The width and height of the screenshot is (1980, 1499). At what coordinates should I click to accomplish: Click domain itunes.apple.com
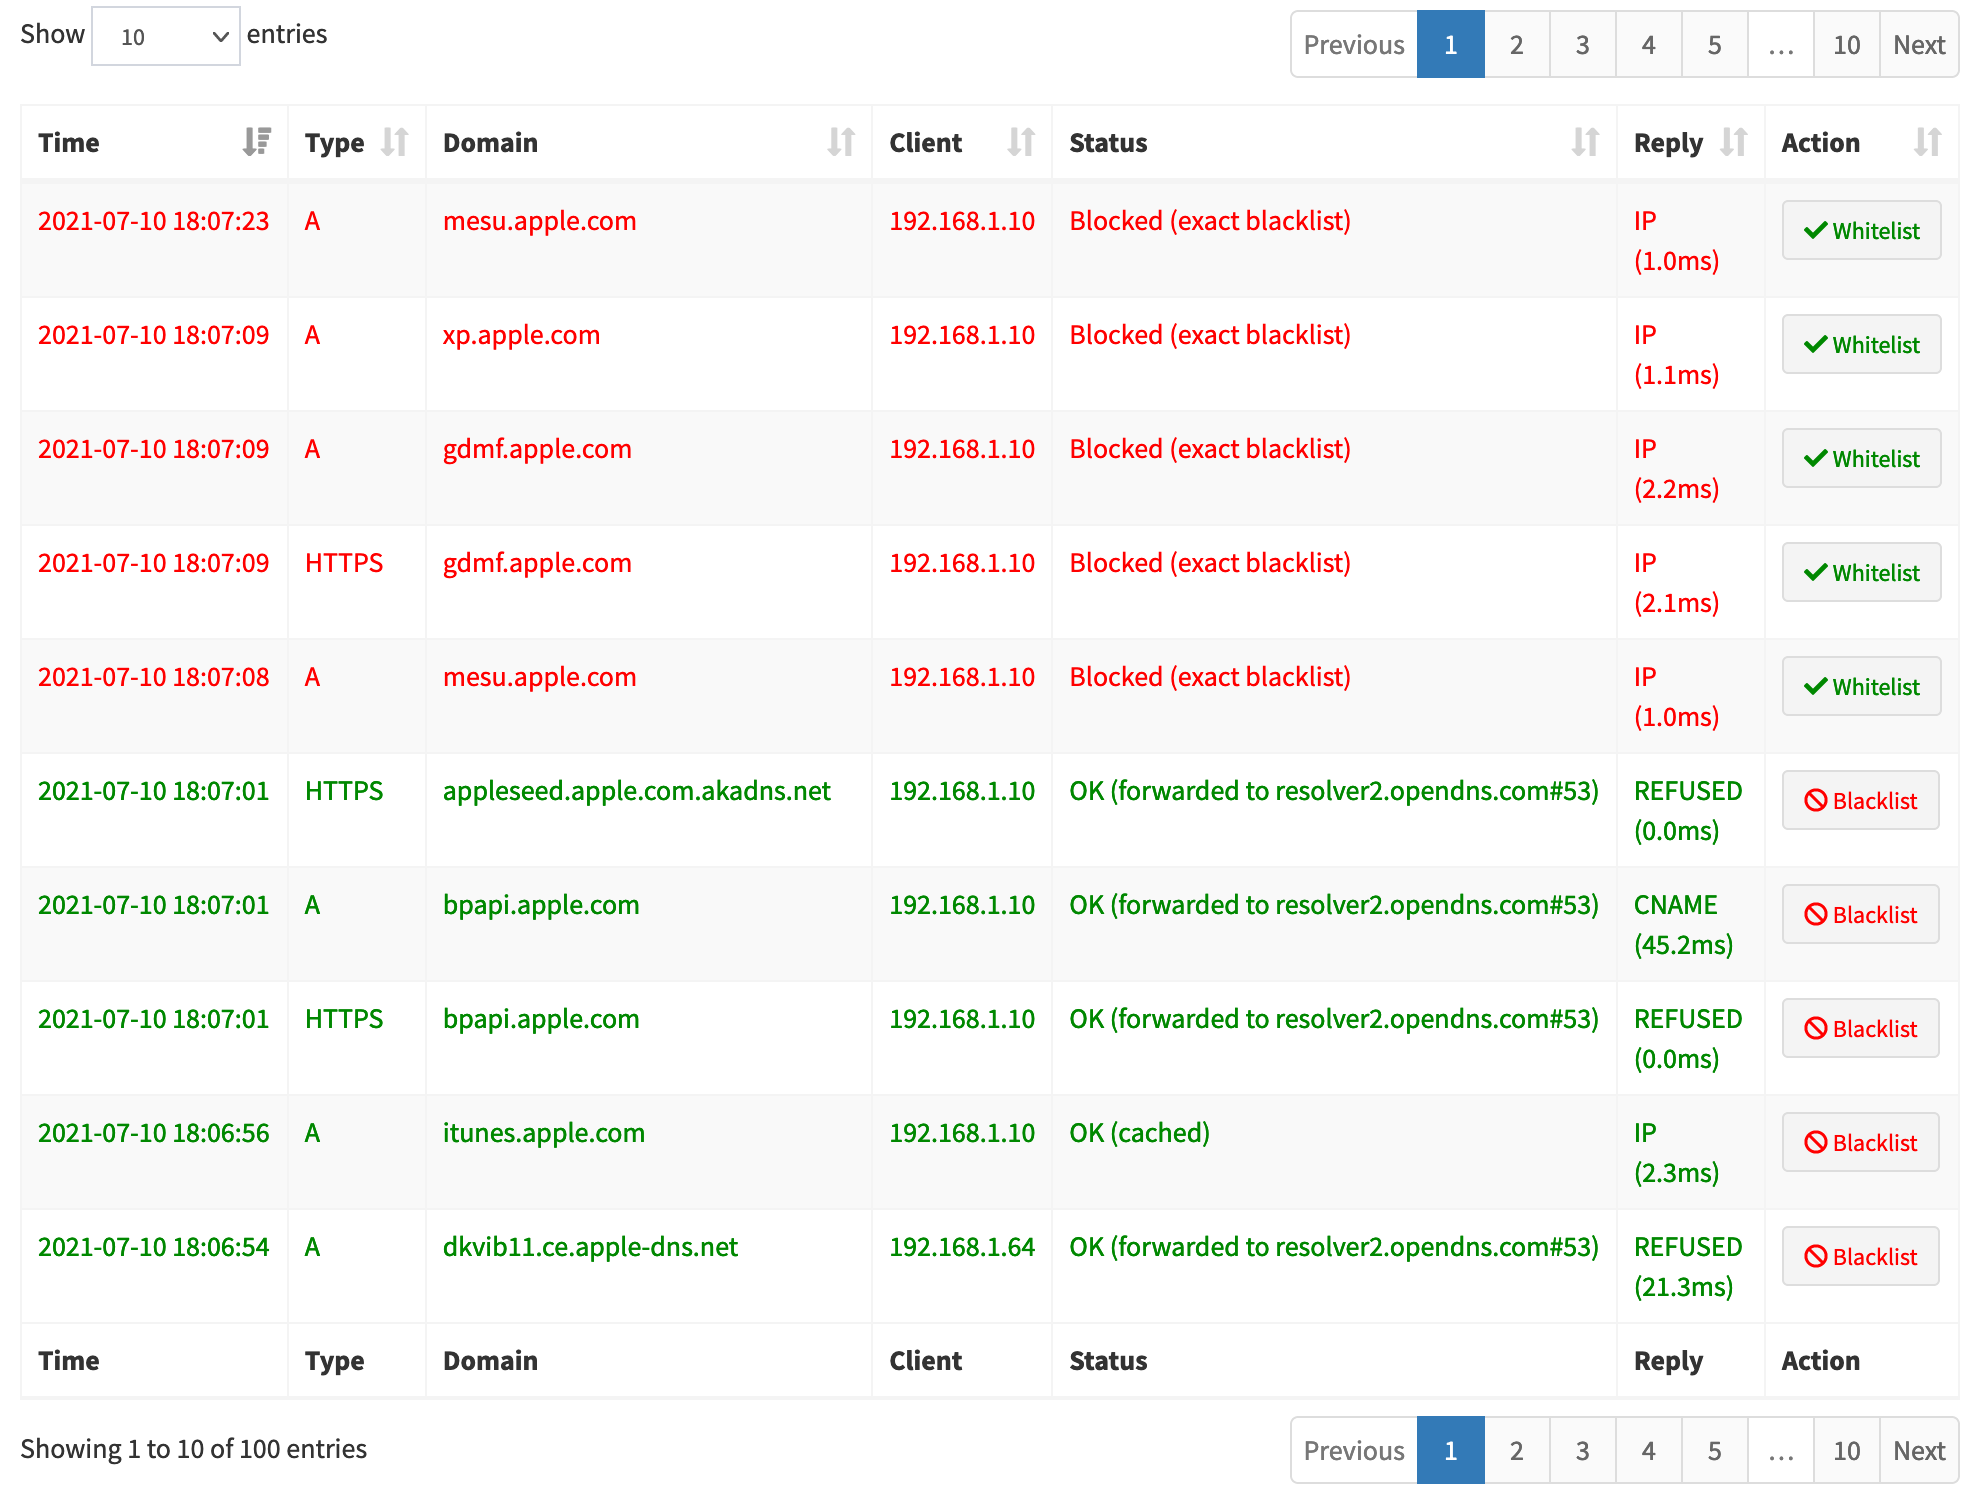click(x=544, y=1133)
